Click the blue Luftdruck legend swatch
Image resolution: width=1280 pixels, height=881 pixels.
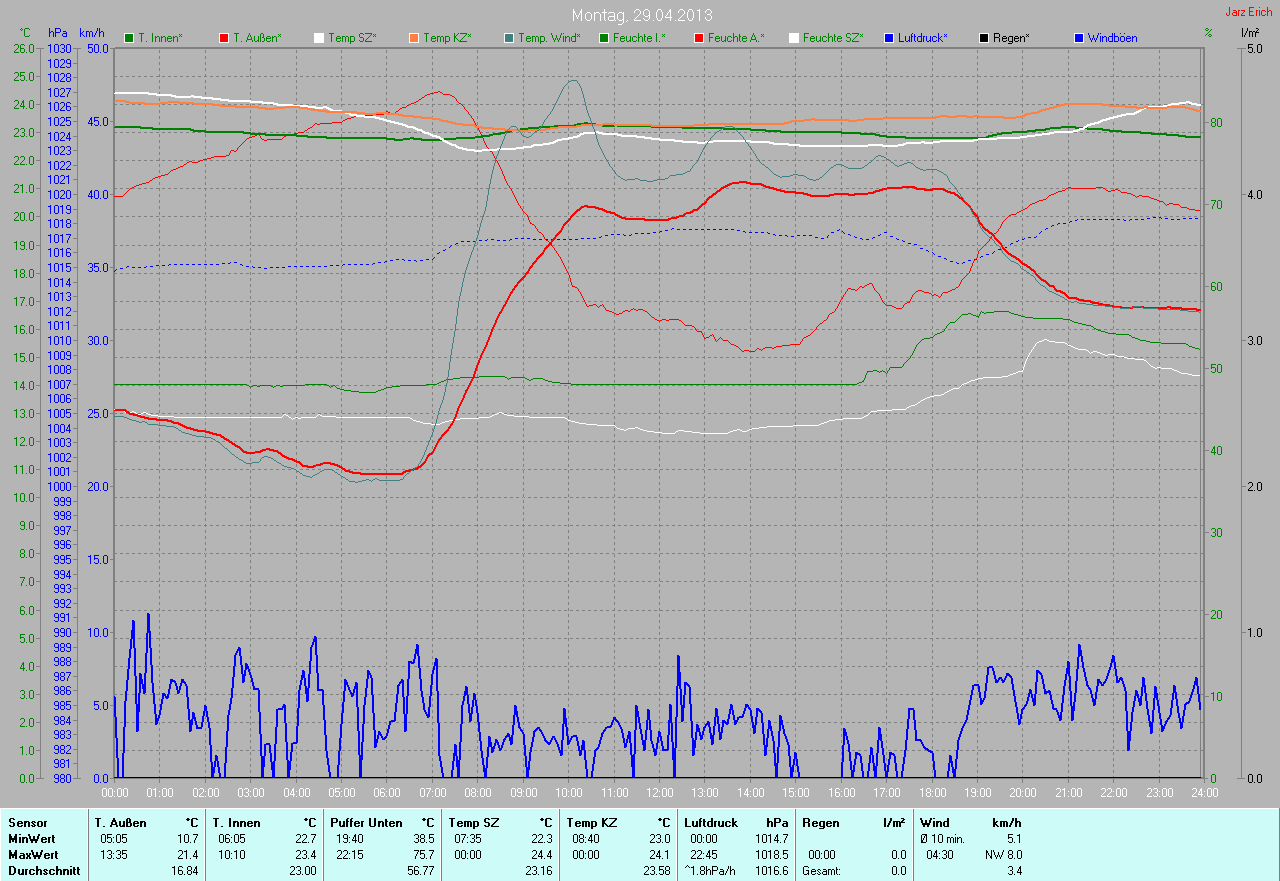[x=889, y=38]
